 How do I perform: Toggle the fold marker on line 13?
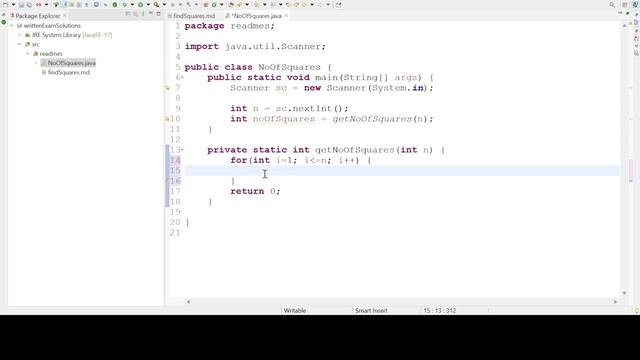pos(182,150)
